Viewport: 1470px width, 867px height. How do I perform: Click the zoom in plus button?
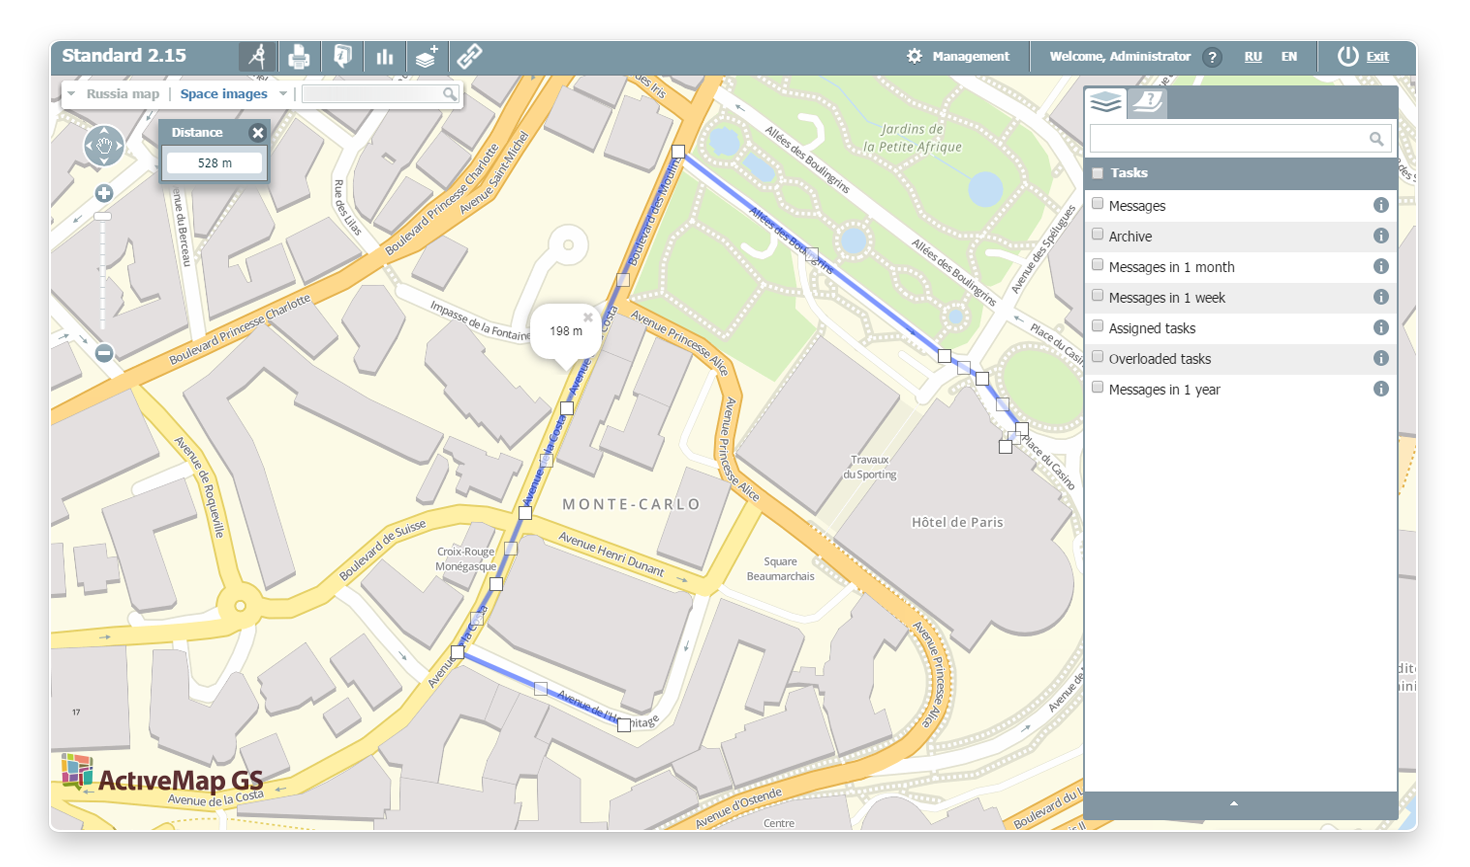tap(104, 194)
